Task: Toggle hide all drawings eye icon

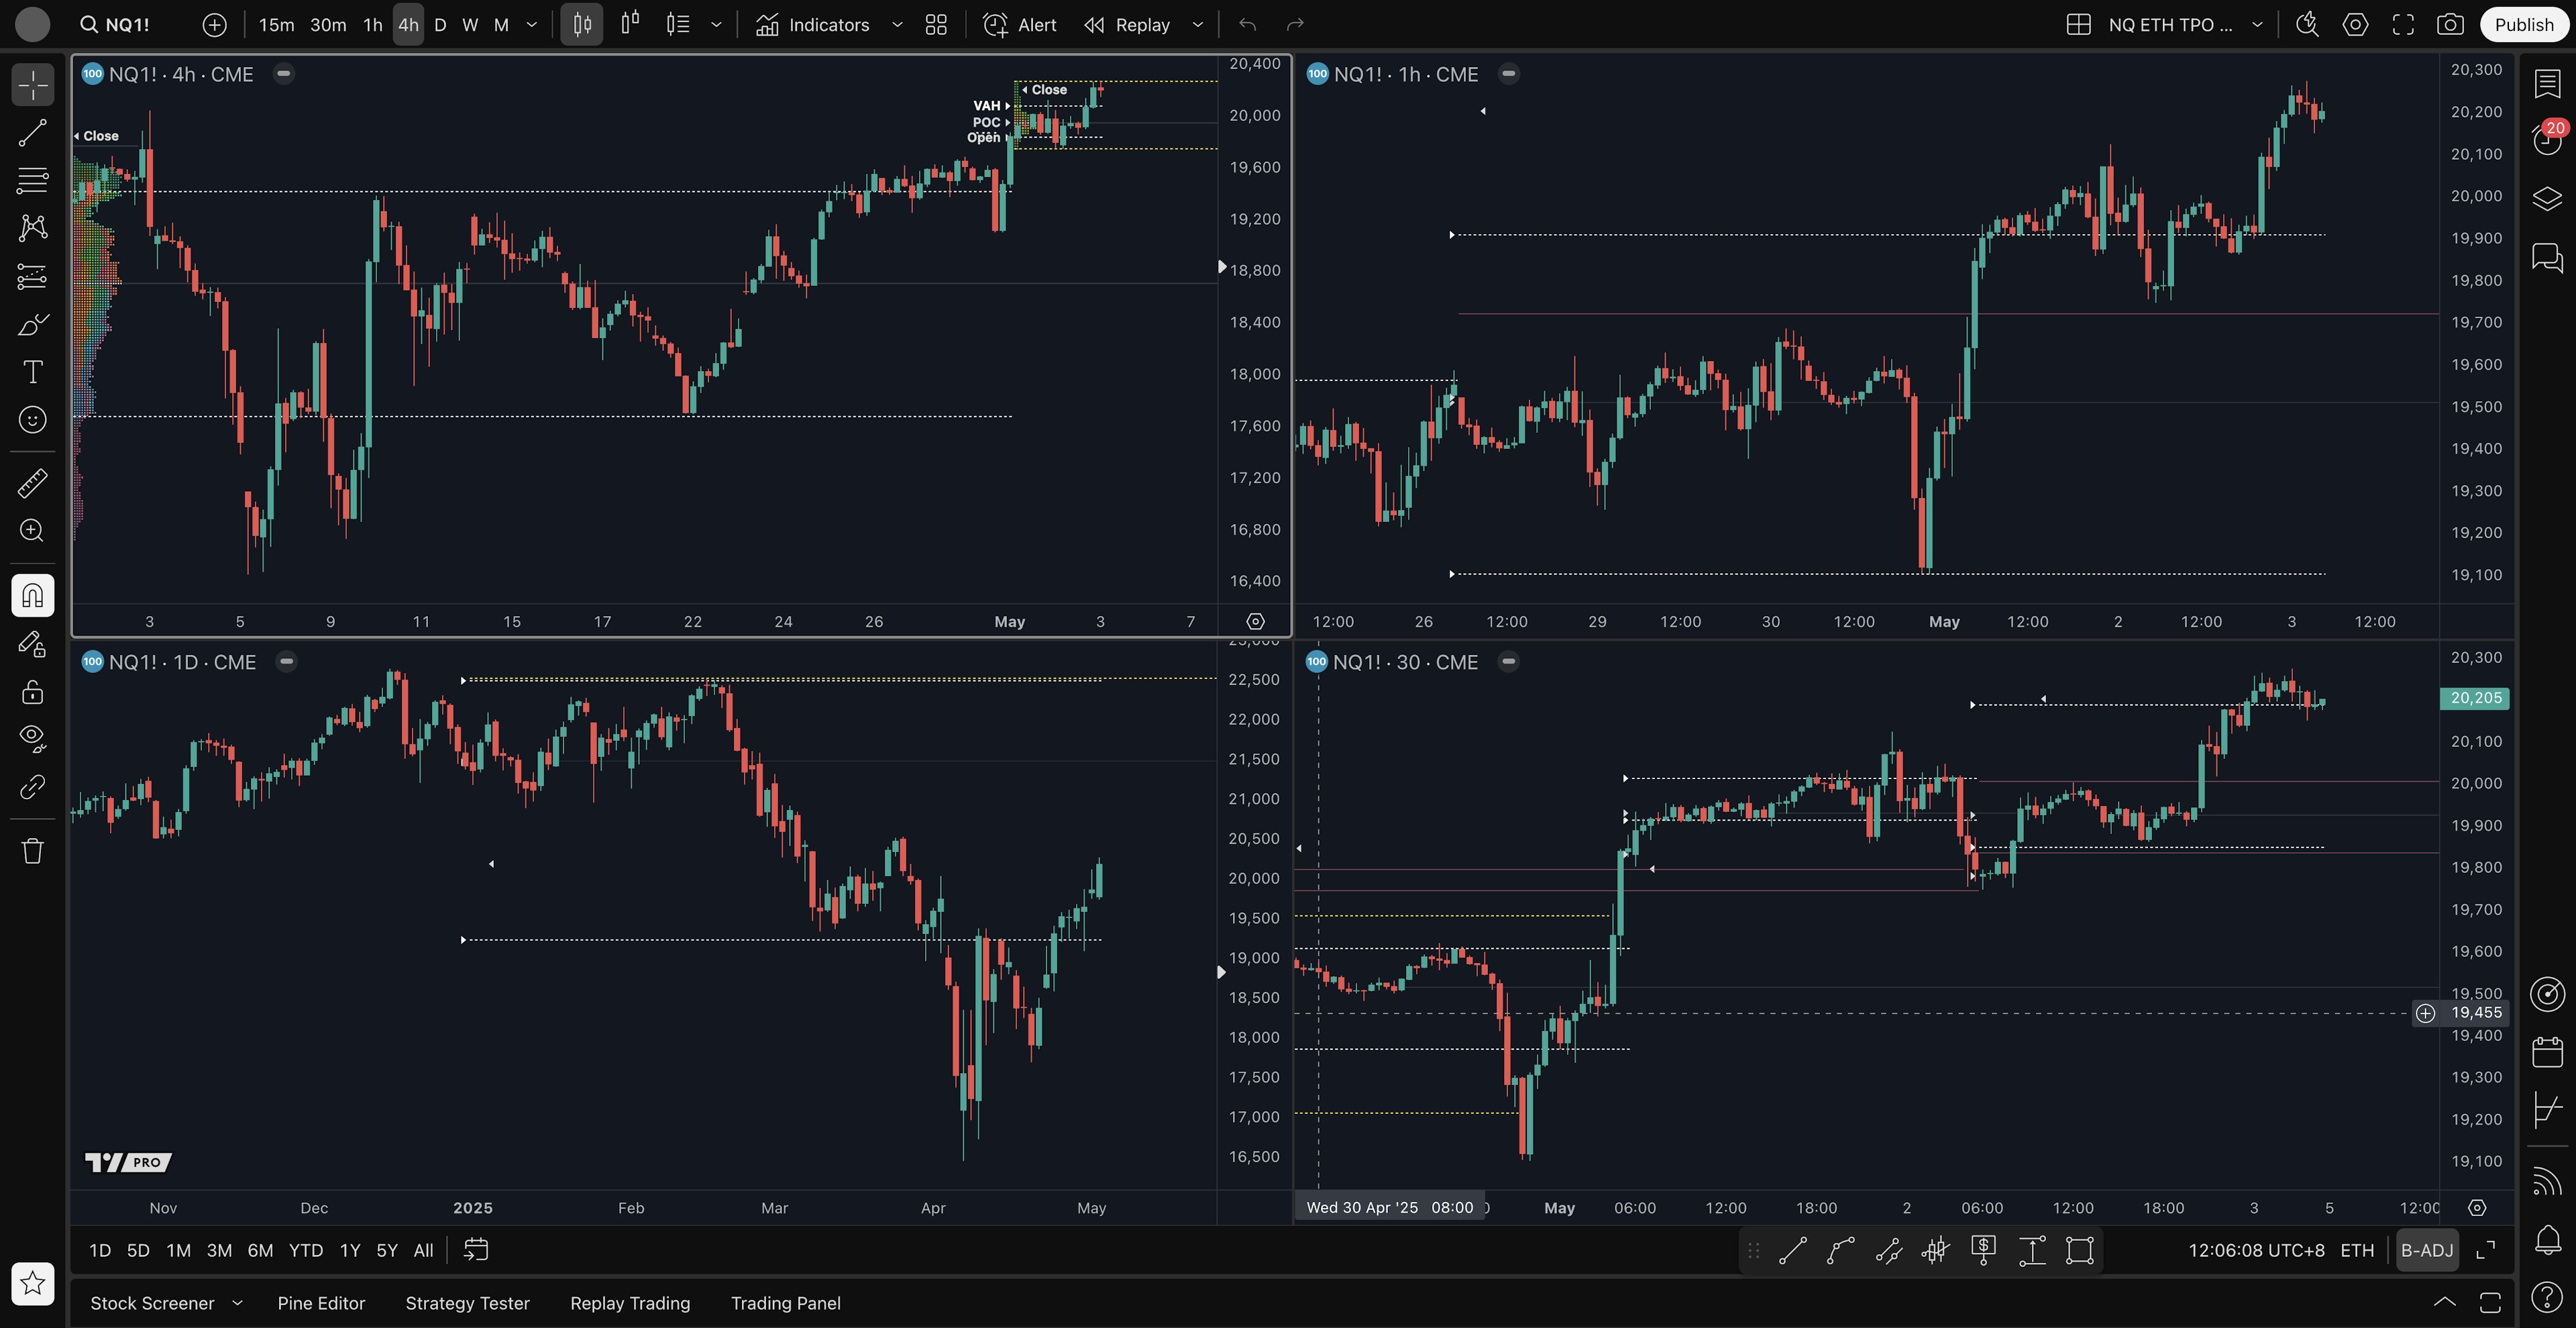Action: tap(32, 738)
